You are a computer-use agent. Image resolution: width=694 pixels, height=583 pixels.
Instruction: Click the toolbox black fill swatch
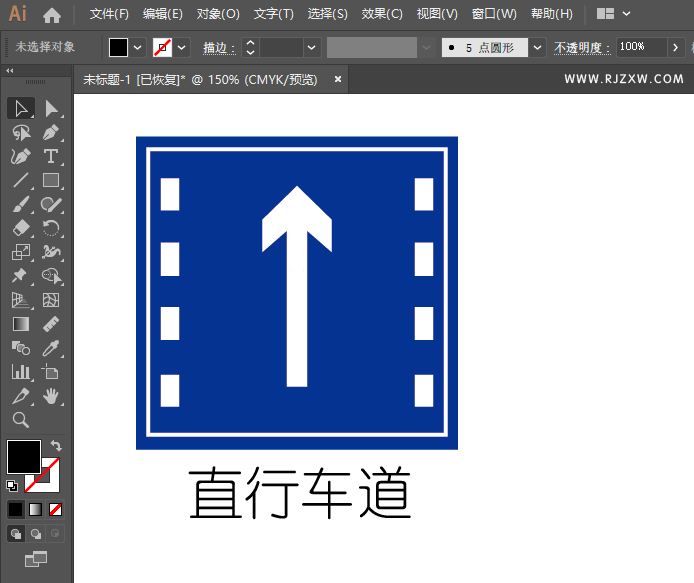point(24,457)
